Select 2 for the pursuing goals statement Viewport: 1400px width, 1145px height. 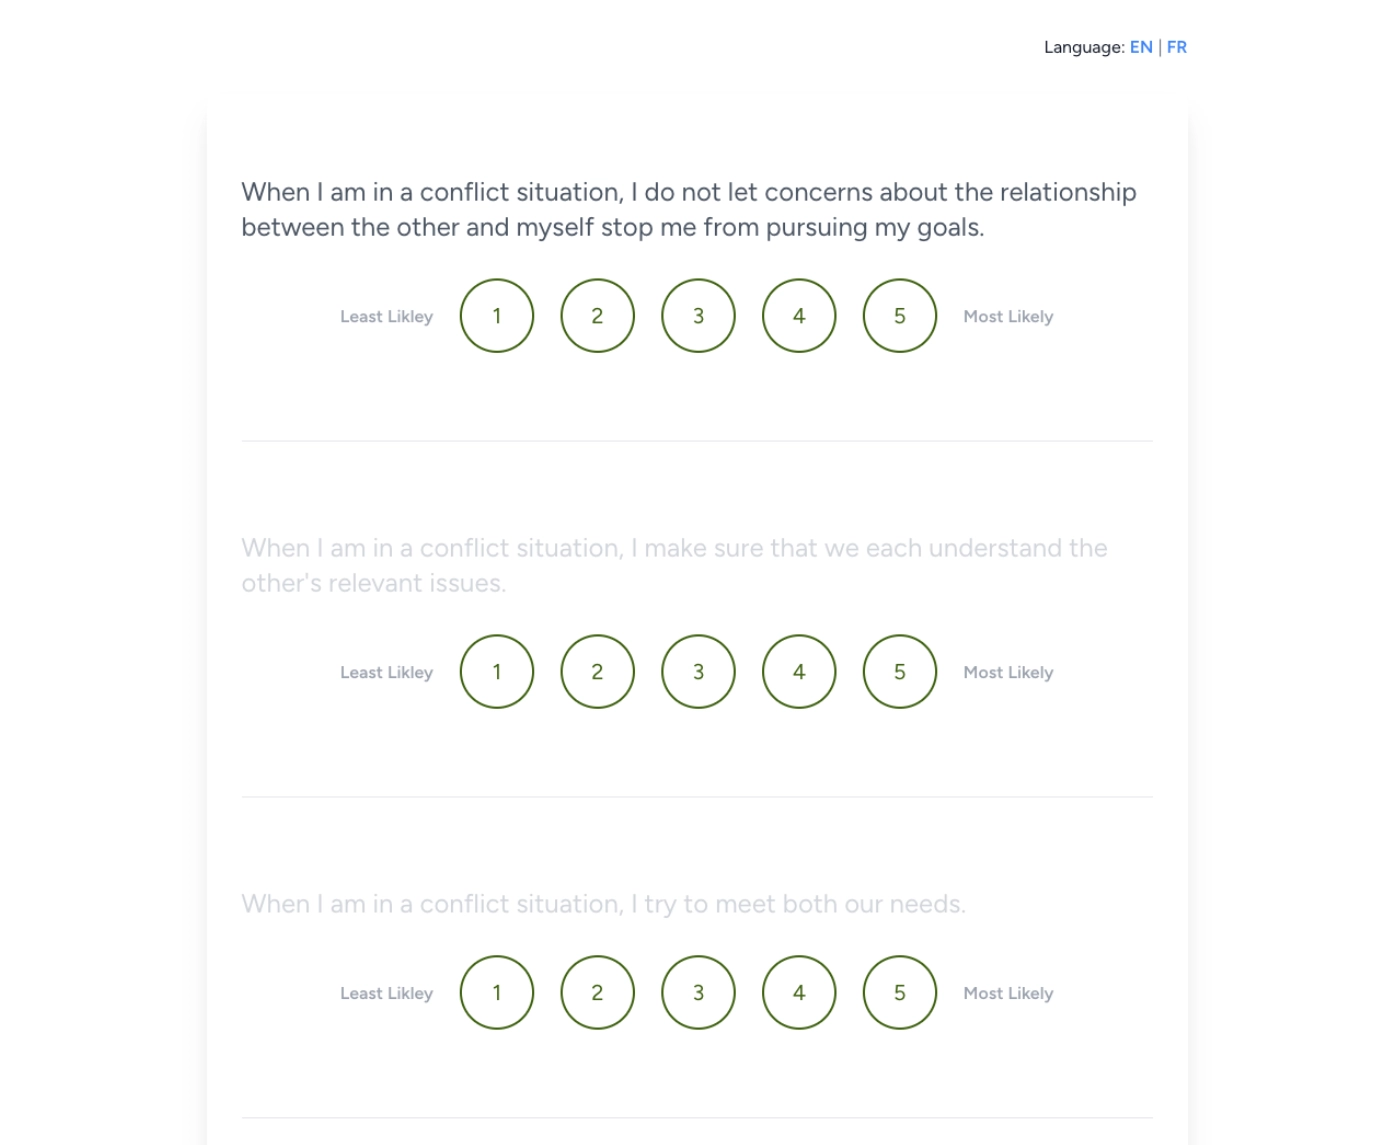pyautogui.click(x=598, y=316)
